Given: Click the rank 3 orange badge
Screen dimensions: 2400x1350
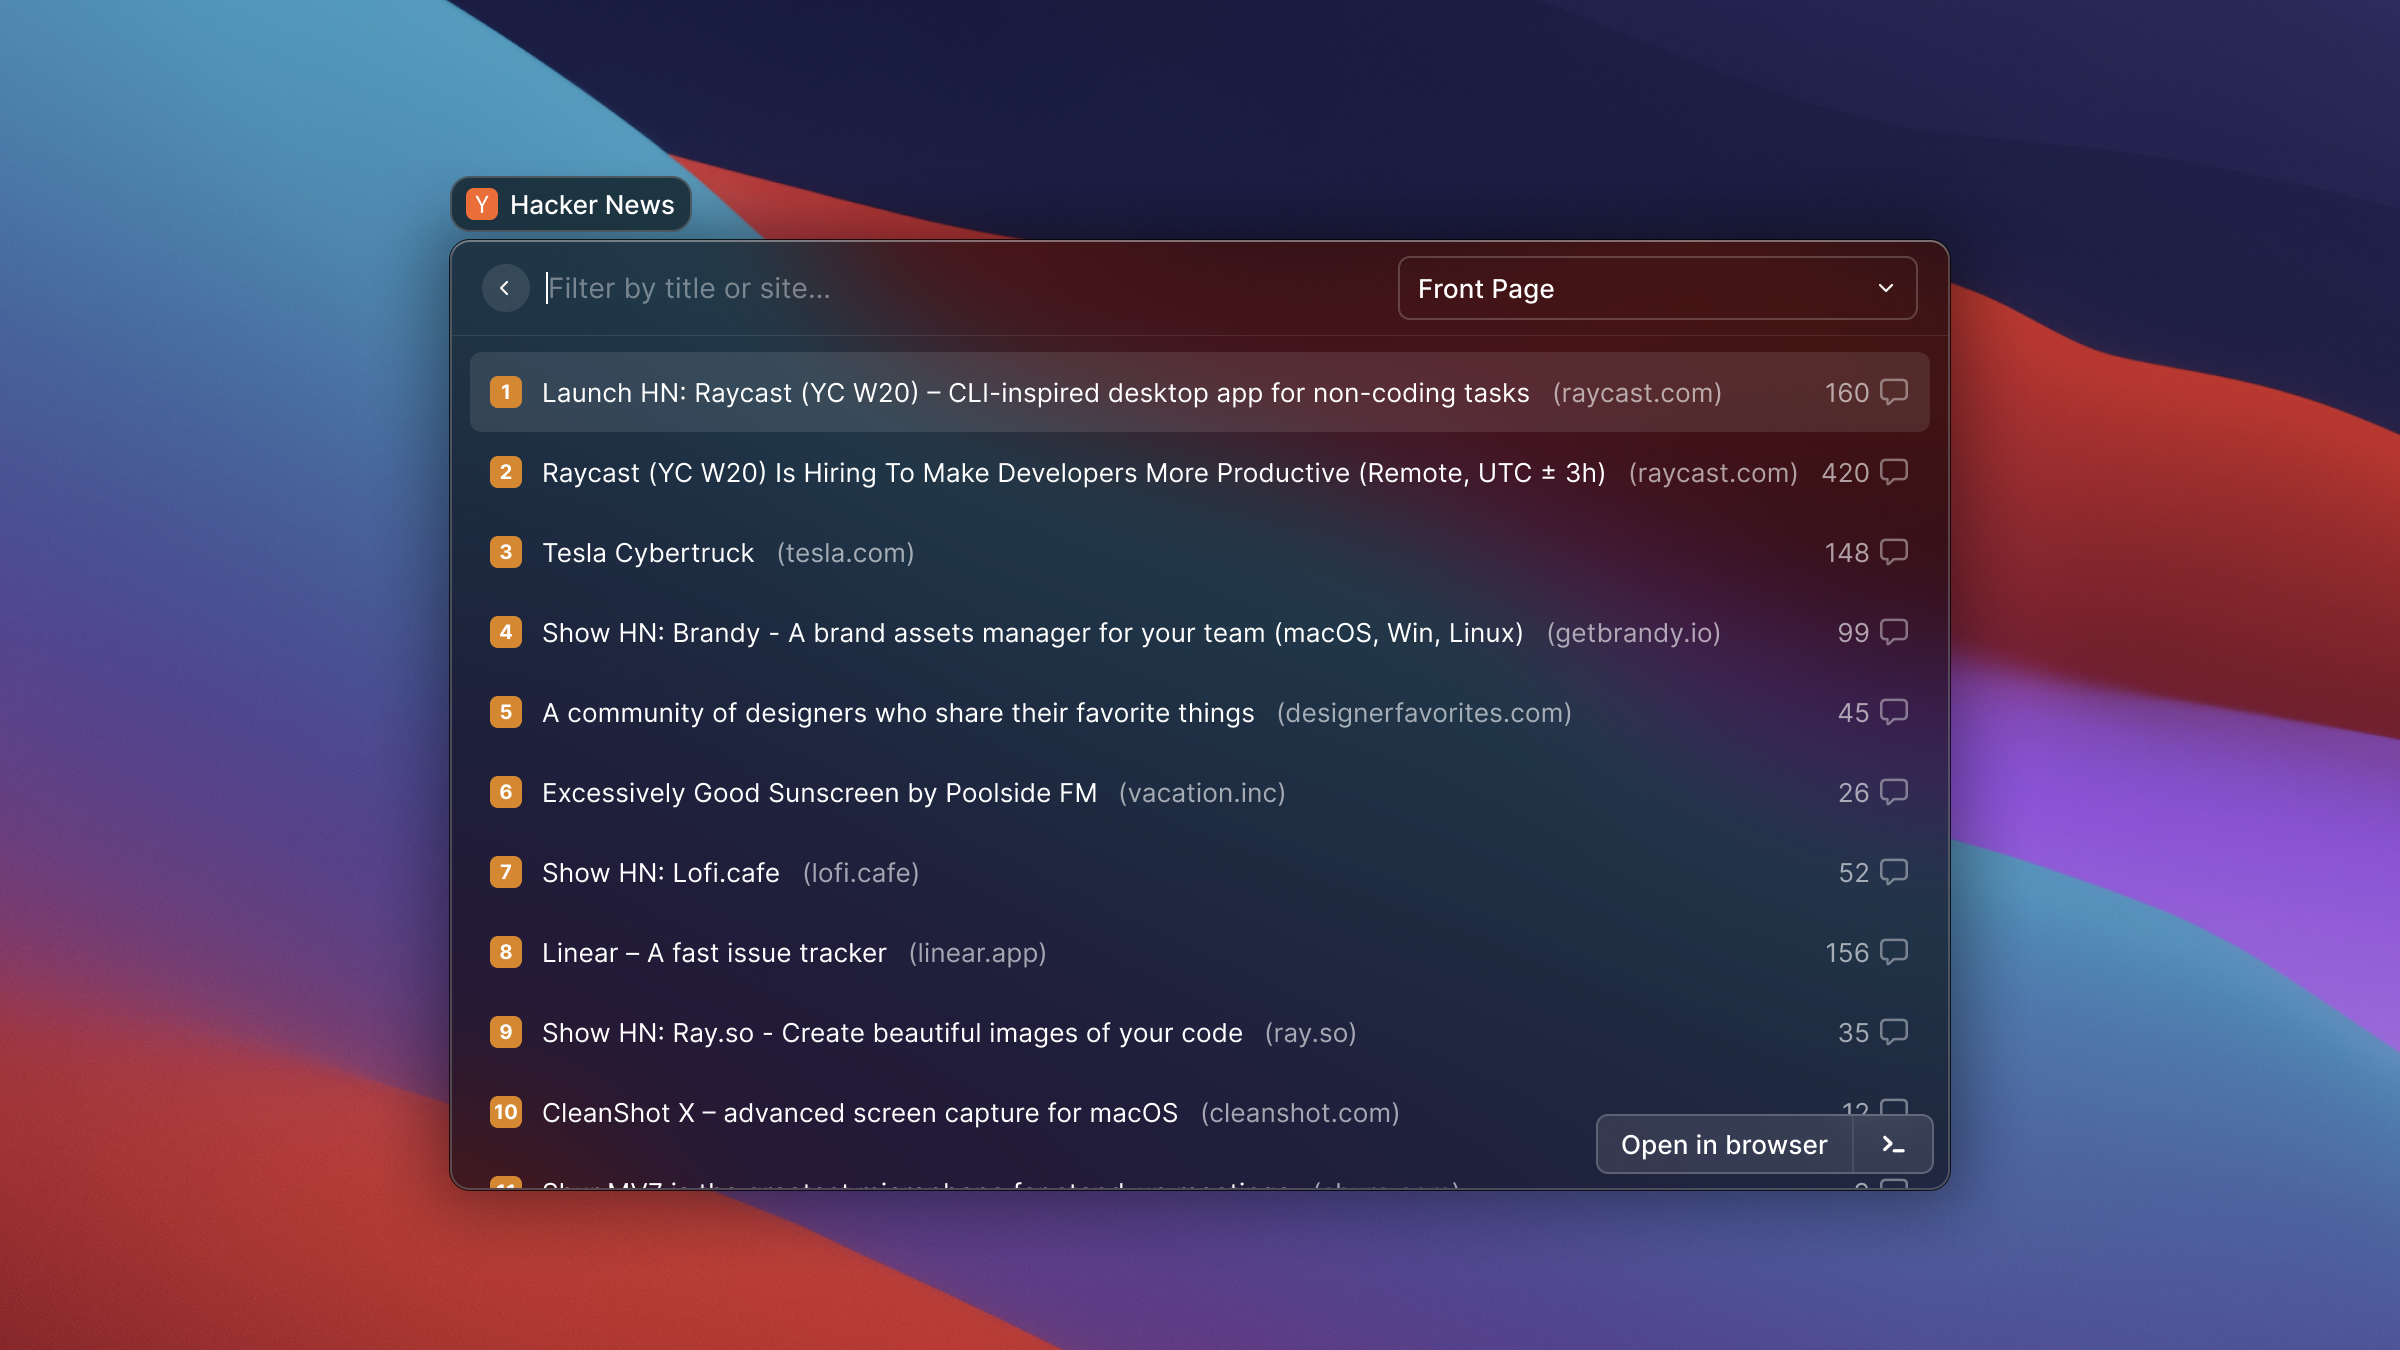Looking at the screenshot, I should (506, 552).
